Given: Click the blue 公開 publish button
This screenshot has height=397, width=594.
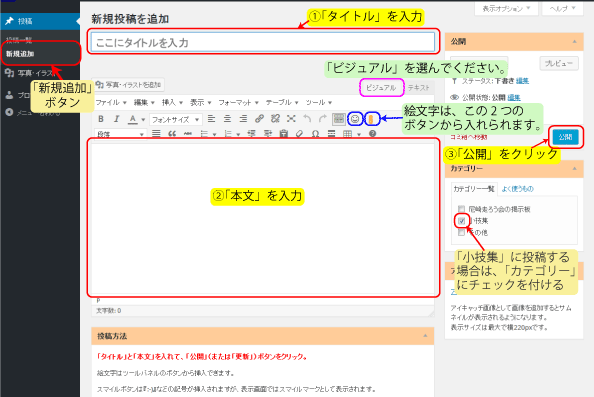Looking at the screenshot, I should 565,137.
